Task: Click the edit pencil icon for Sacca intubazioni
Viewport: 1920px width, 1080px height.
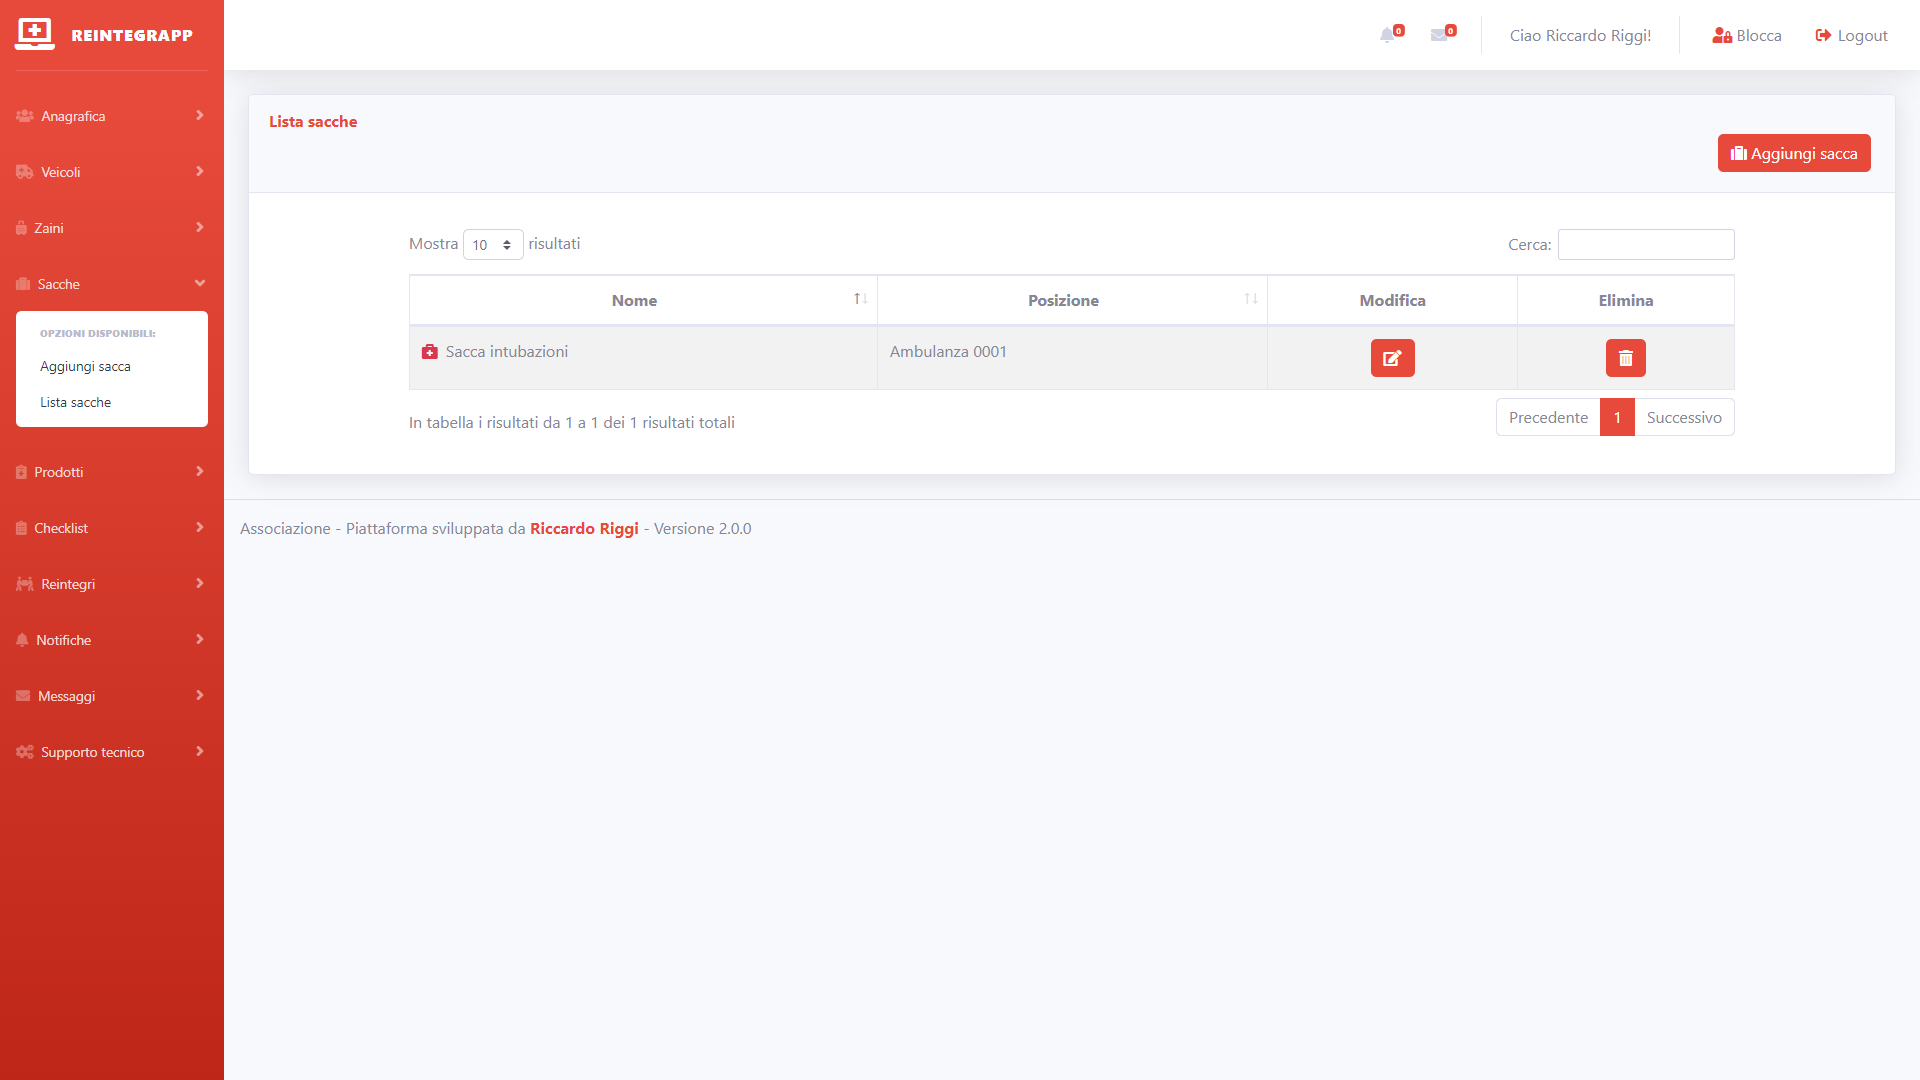Action: (x=1392, y=358)
